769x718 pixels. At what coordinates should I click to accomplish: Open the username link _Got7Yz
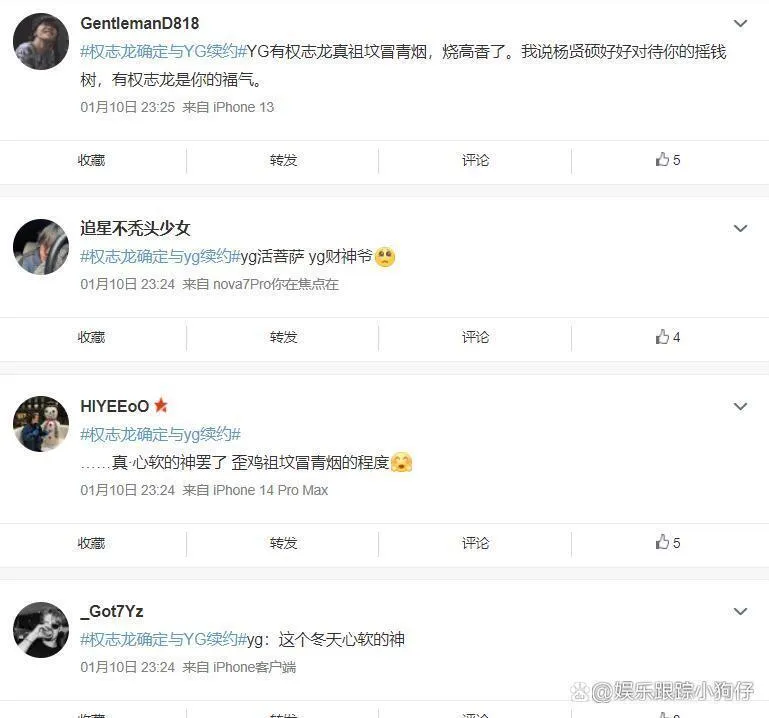coord(112,612)
